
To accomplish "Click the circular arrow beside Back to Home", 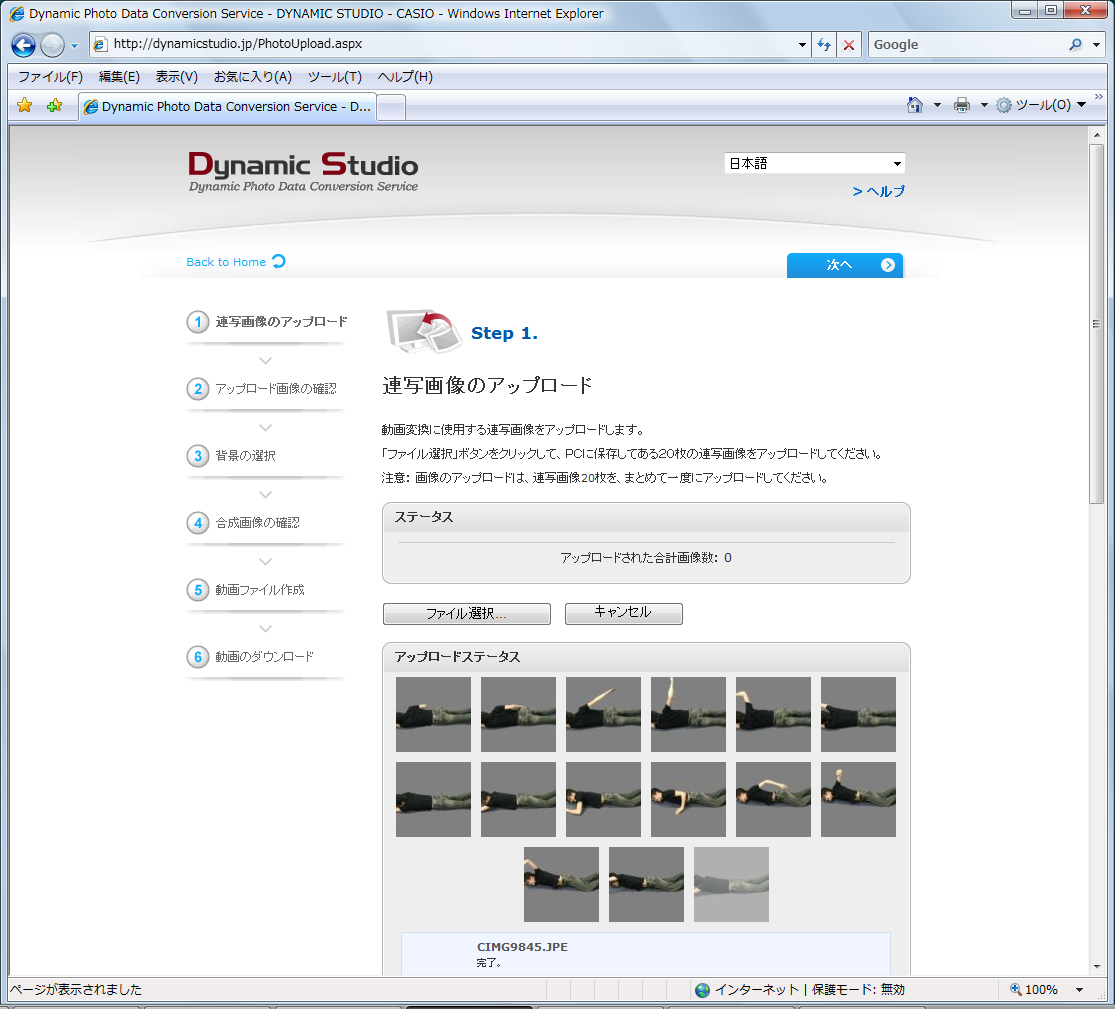I will click(x=275, y=260).
